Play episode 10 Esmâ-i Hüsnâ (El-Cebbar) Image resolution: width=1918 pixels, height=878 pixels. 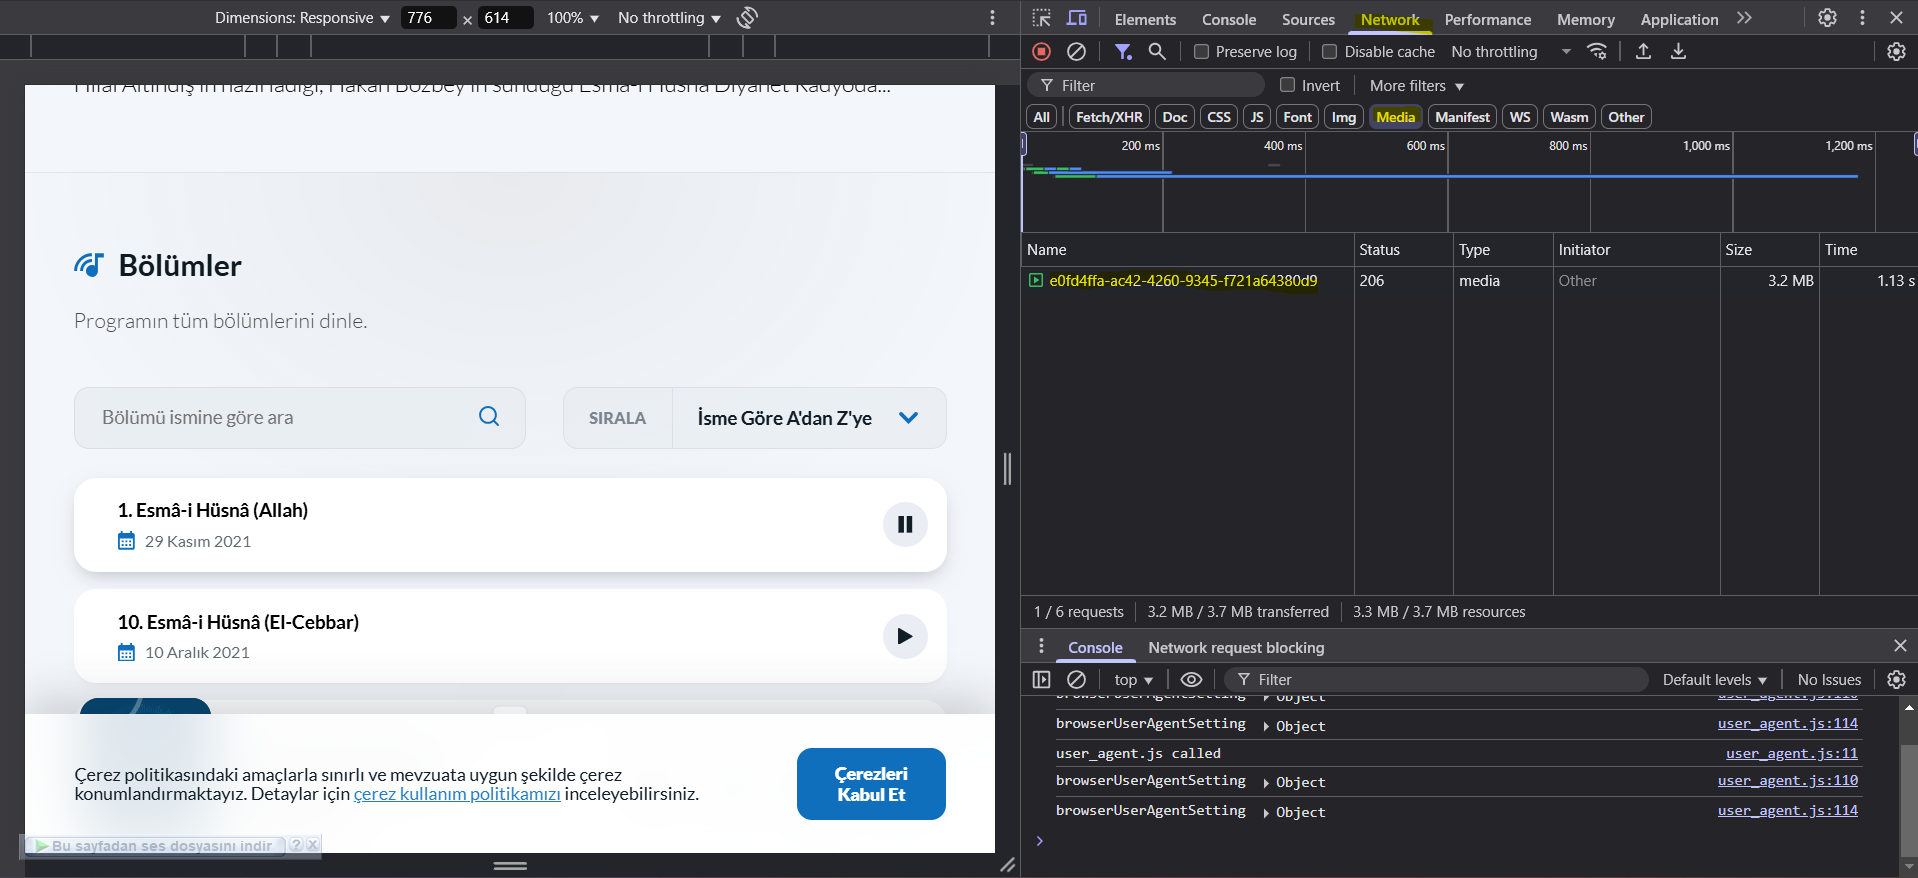click(905, 636)
